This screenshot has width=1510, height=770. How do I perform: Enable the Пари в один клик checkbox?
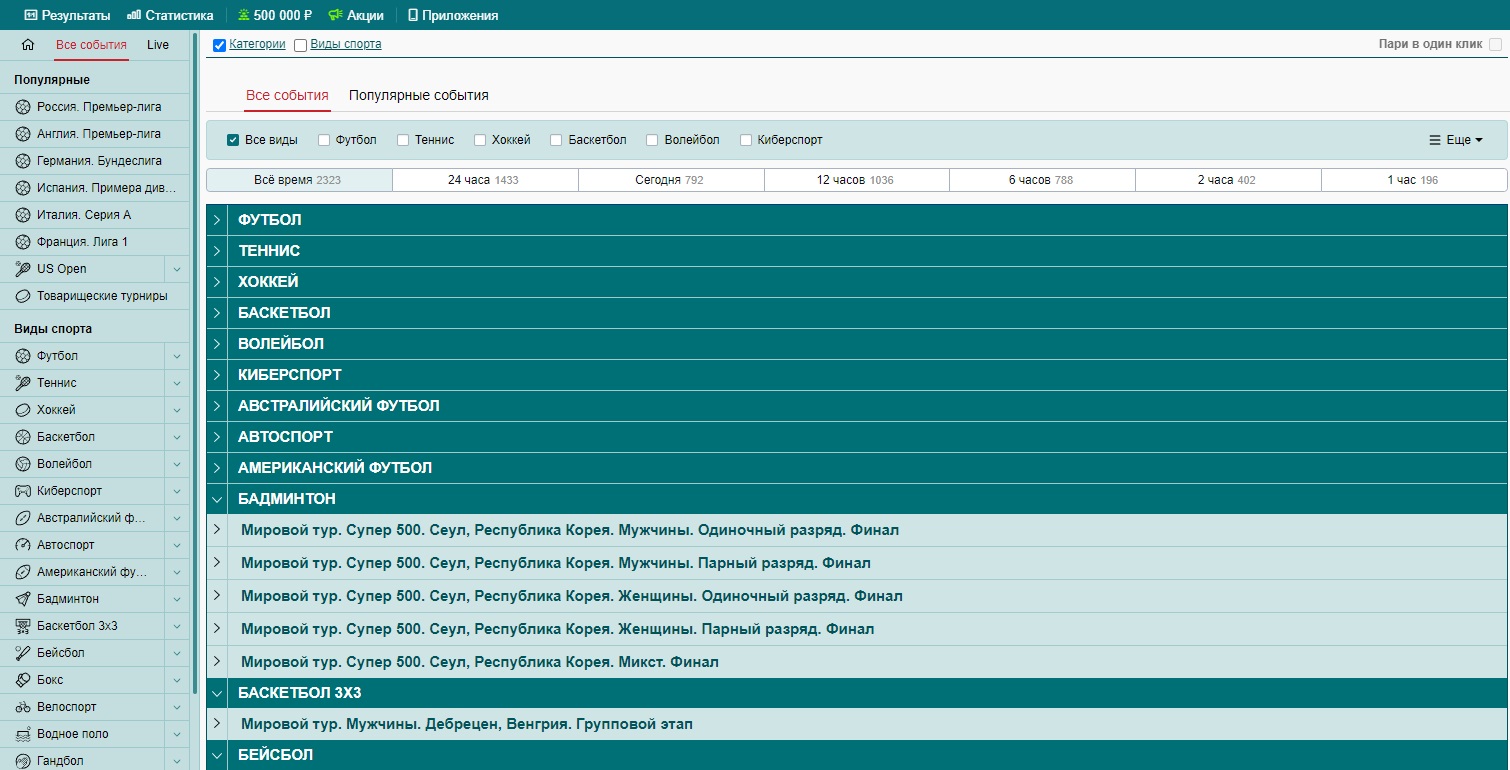pyautogui.click(x=1495, y=45)
